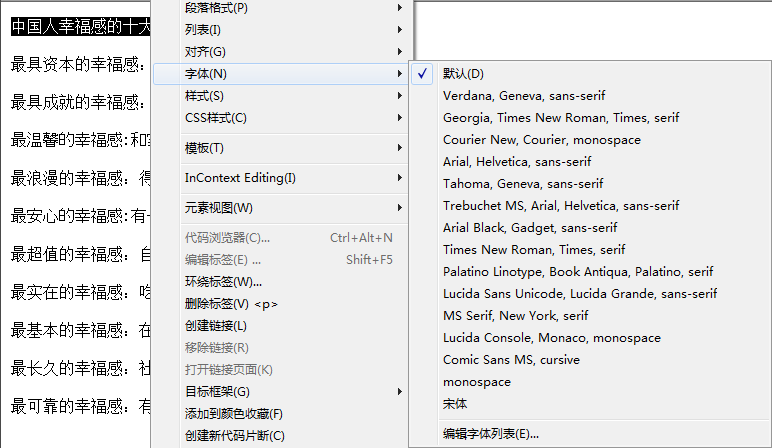This screenshot has height=448, width=772.
Task: Select 宋体 font from list
Action: 455,404
